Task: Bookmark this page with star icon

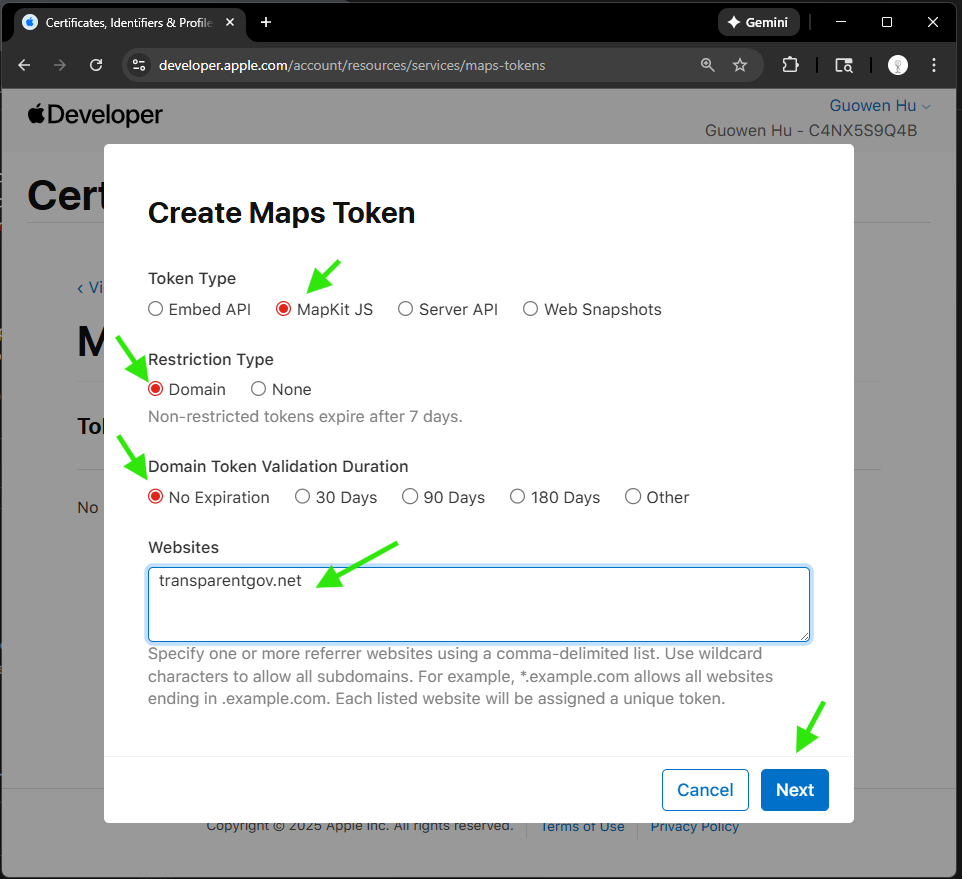Action: 740,65
